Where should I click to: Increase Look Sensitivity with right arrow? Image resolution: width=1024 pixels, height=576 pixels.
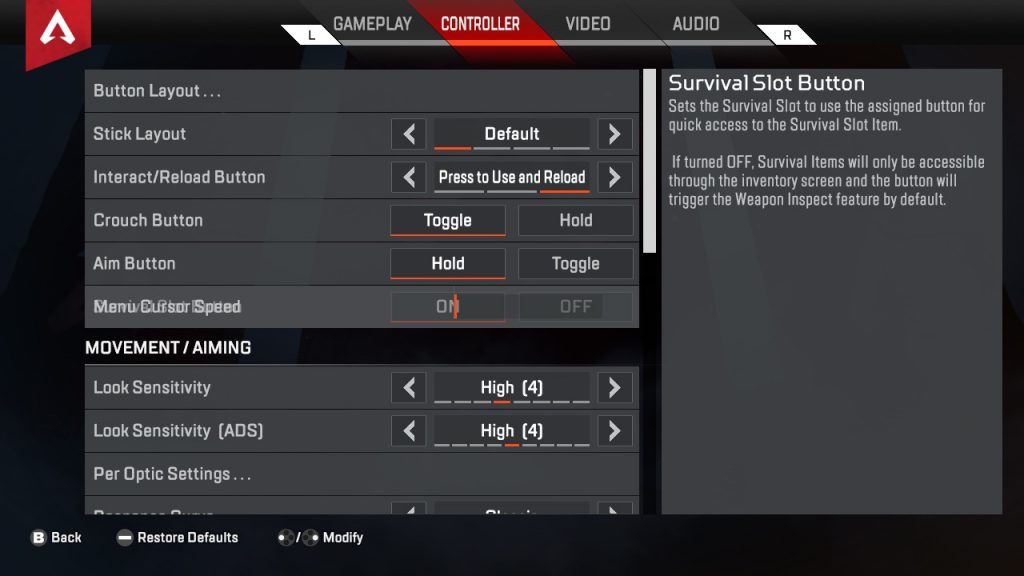click(615, 387)
